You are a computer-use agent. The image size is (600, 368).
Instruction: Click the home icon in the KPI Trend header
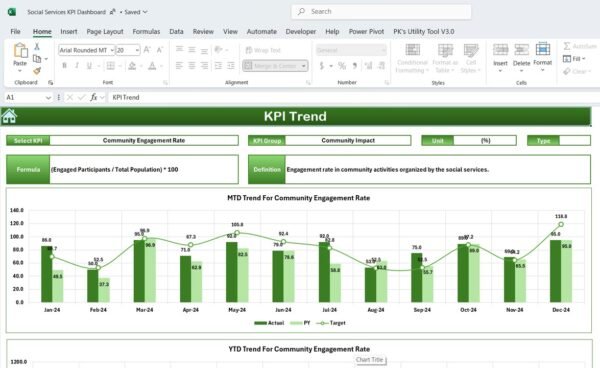[x=9, y=116]
